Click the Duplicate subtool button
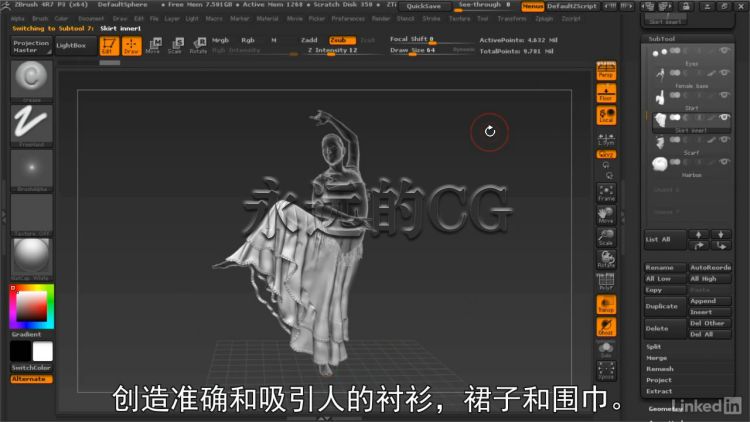750x422 pixels. (664, 306)
